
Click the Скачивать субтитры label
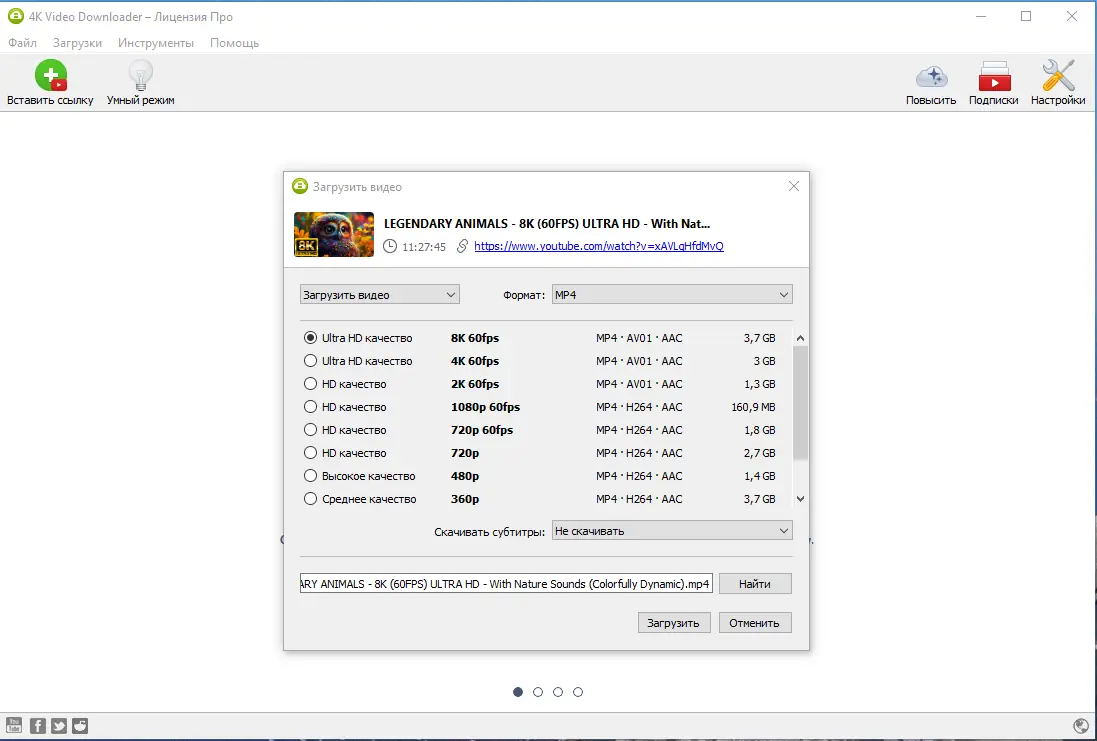489,532
